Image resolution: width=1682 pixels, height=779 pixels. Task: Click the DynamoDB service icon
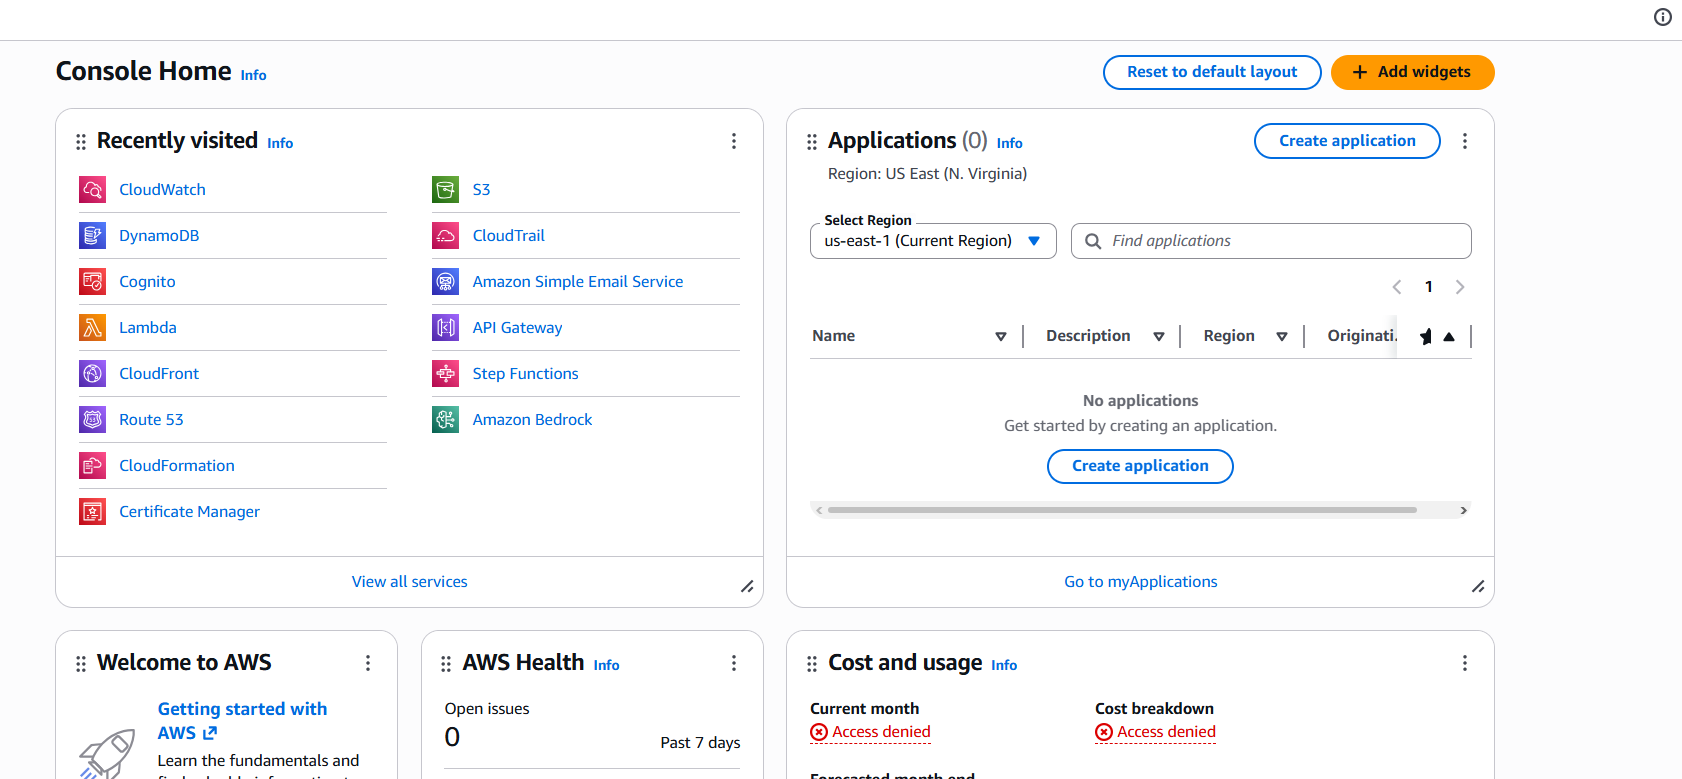(92, 235)
